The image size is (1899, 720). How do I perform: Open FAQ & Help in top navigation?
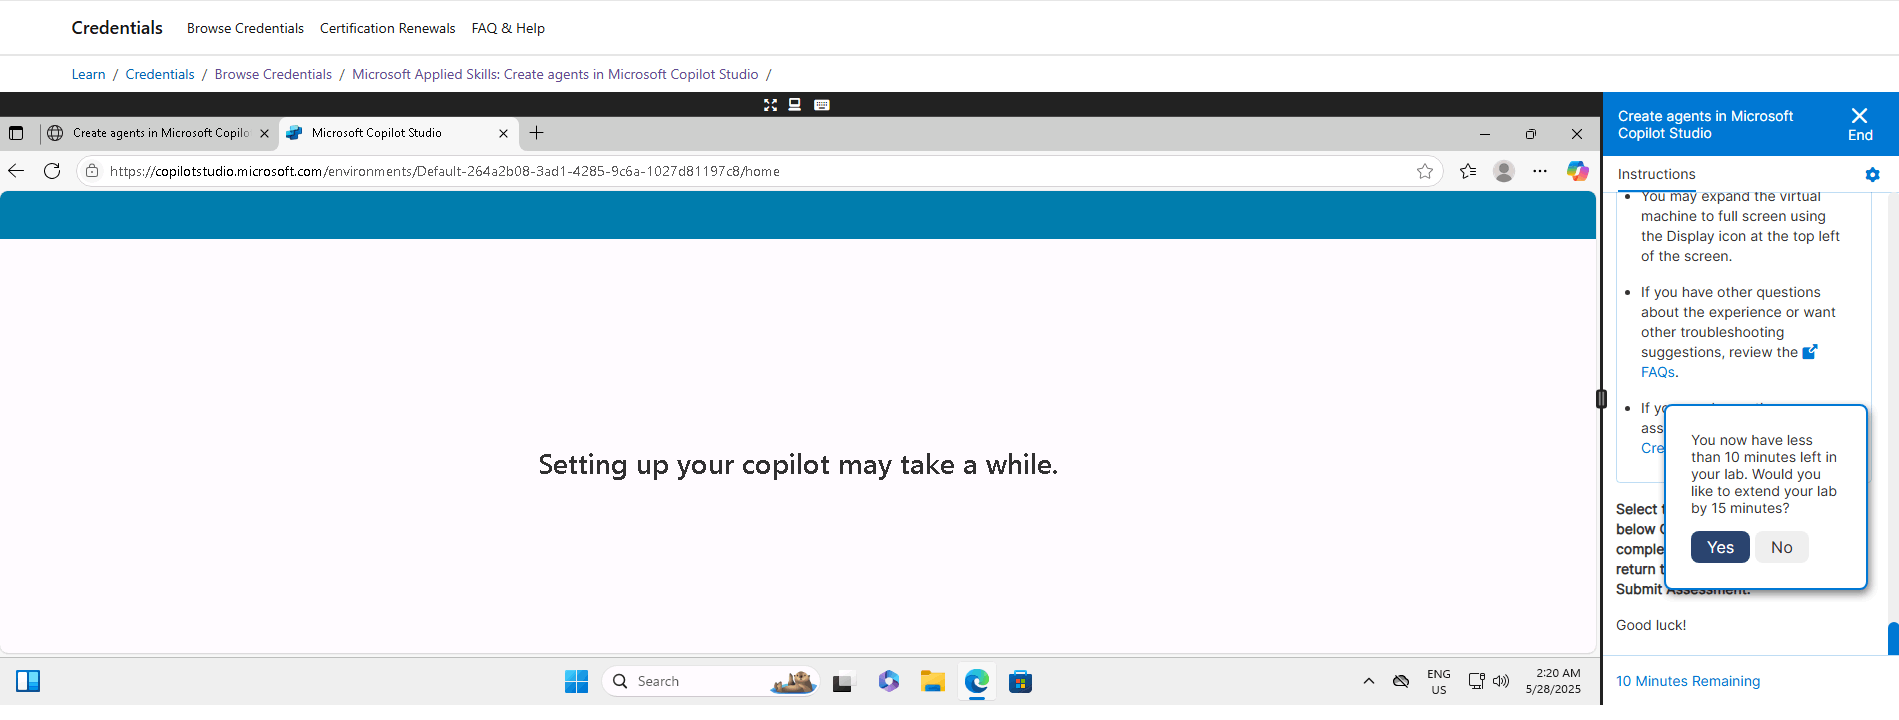508,28
